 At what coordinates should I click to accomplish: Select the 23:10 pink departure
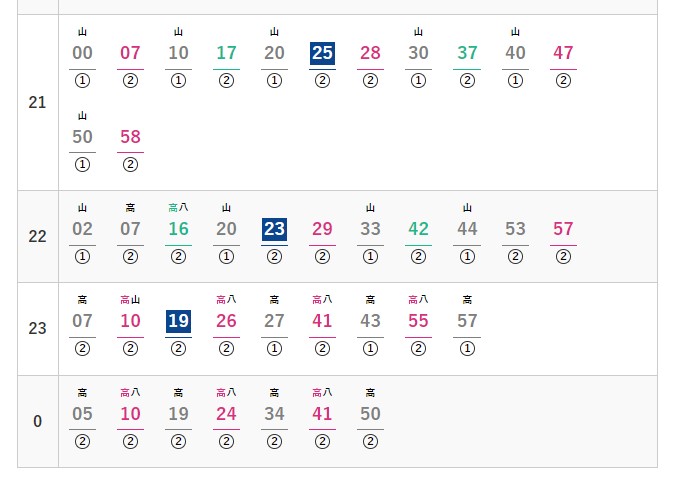[x=130, y=321]
